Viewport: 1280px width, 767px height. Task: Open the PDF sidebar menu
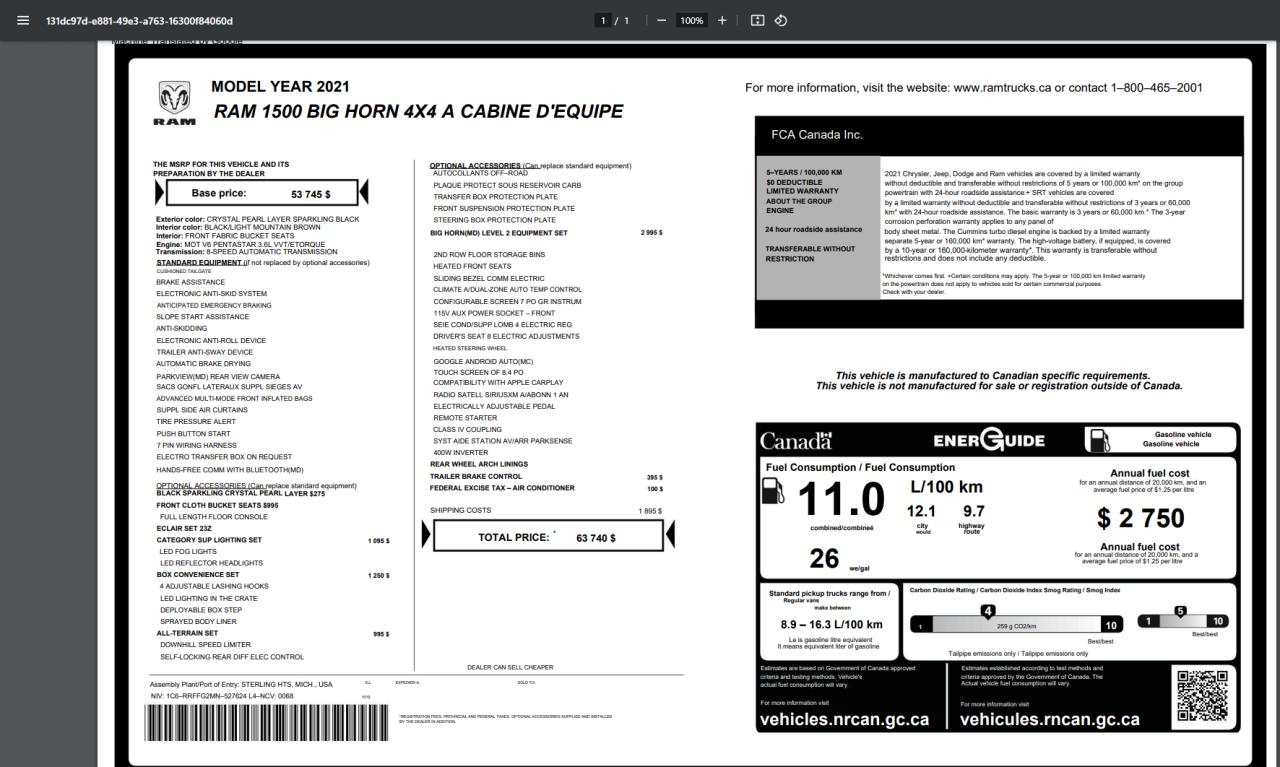click(x=22, y=21)
